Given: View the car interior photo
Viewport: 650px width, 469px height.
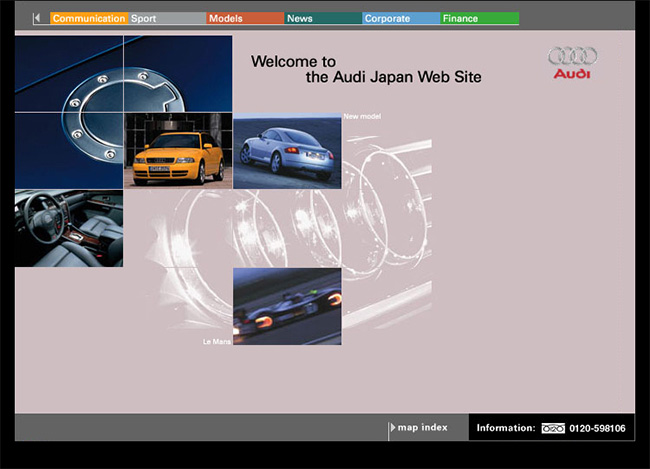Looking at the screenshot, I should pos(69,228).
